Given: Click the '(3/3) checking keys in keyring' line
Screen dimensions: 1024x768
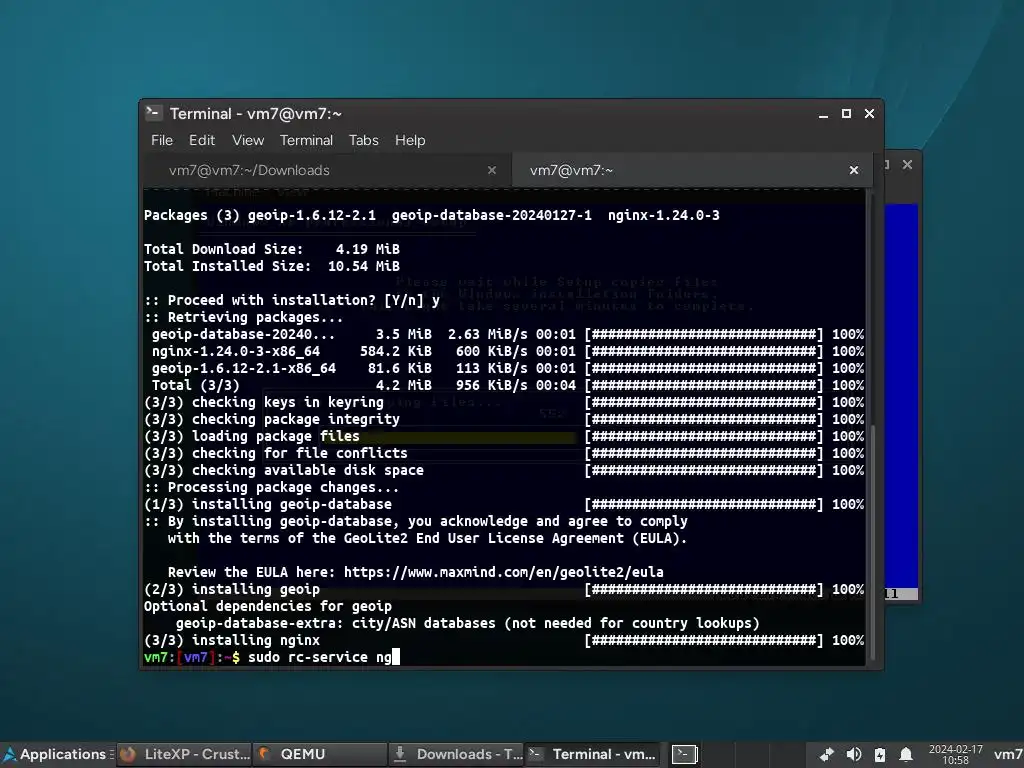Looking at the screenshot, I should [x=504, y=402].
